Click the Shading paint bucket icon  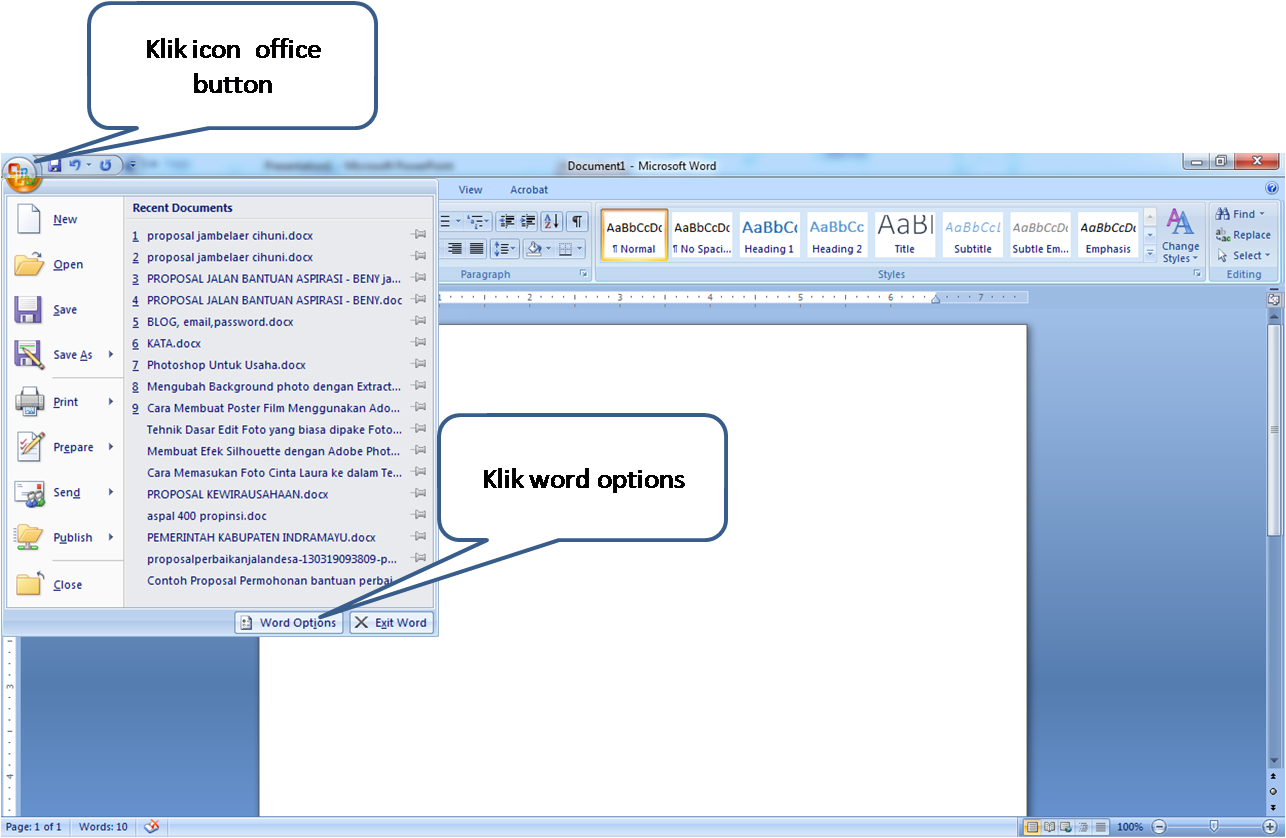(534, 248)
